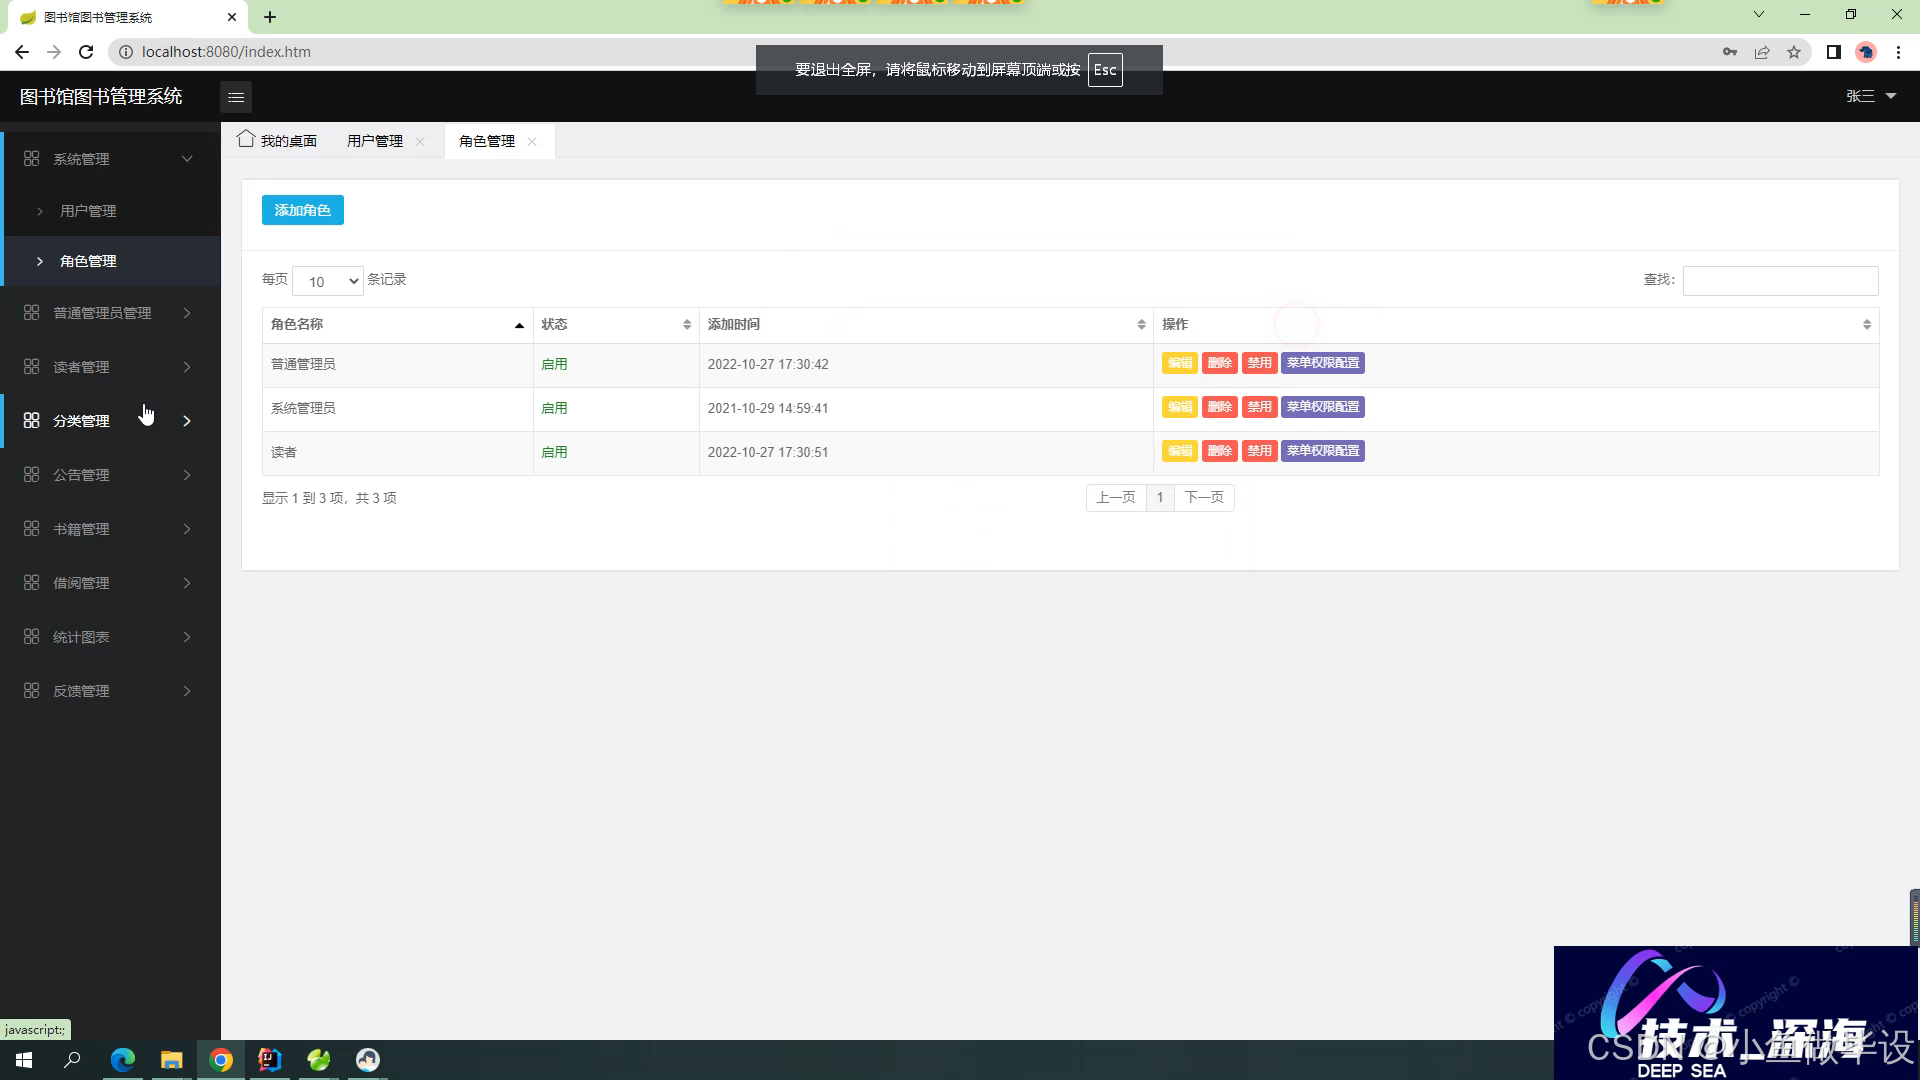
Task: Close the 角色管理 tab
Action: coord(532,142)
